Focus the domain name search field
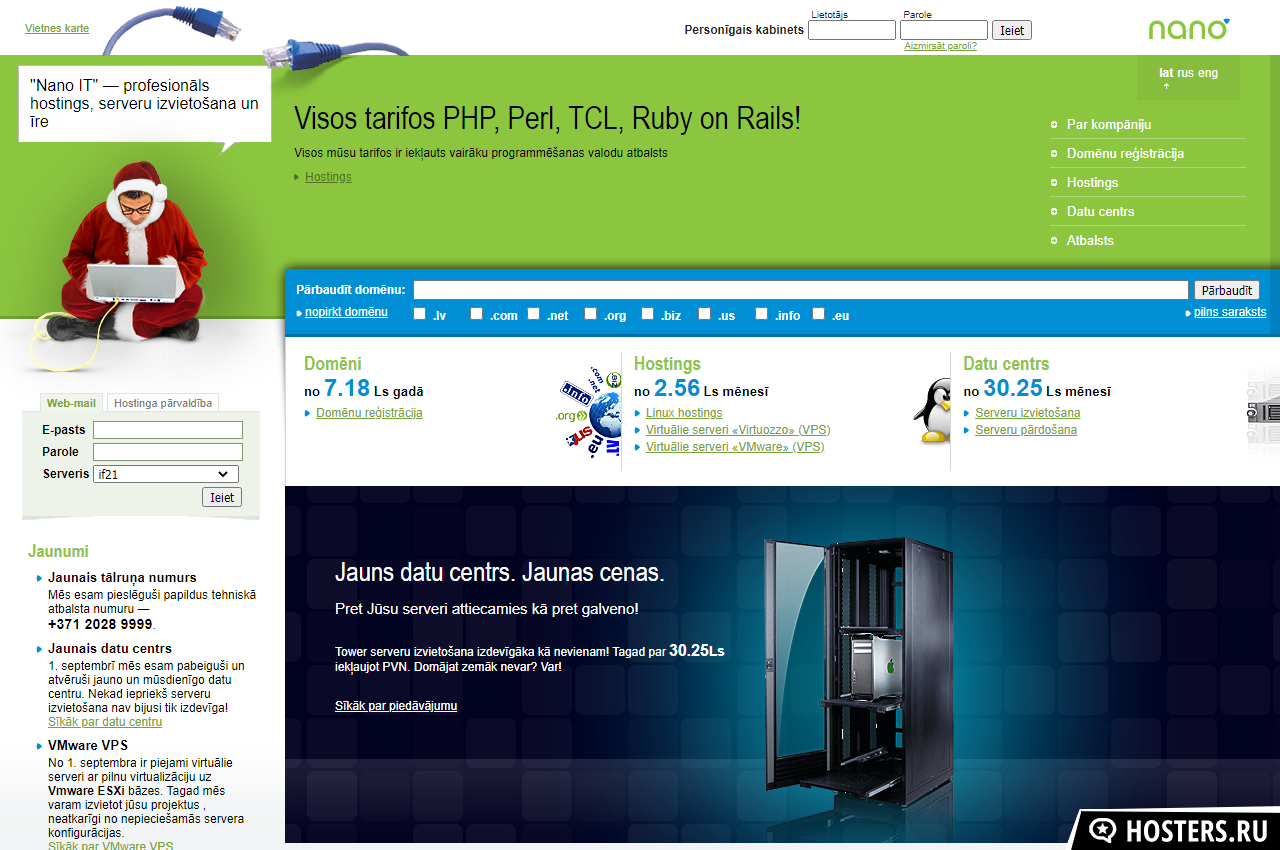The width and height of the screenshot is (1280, 850). 801,290
